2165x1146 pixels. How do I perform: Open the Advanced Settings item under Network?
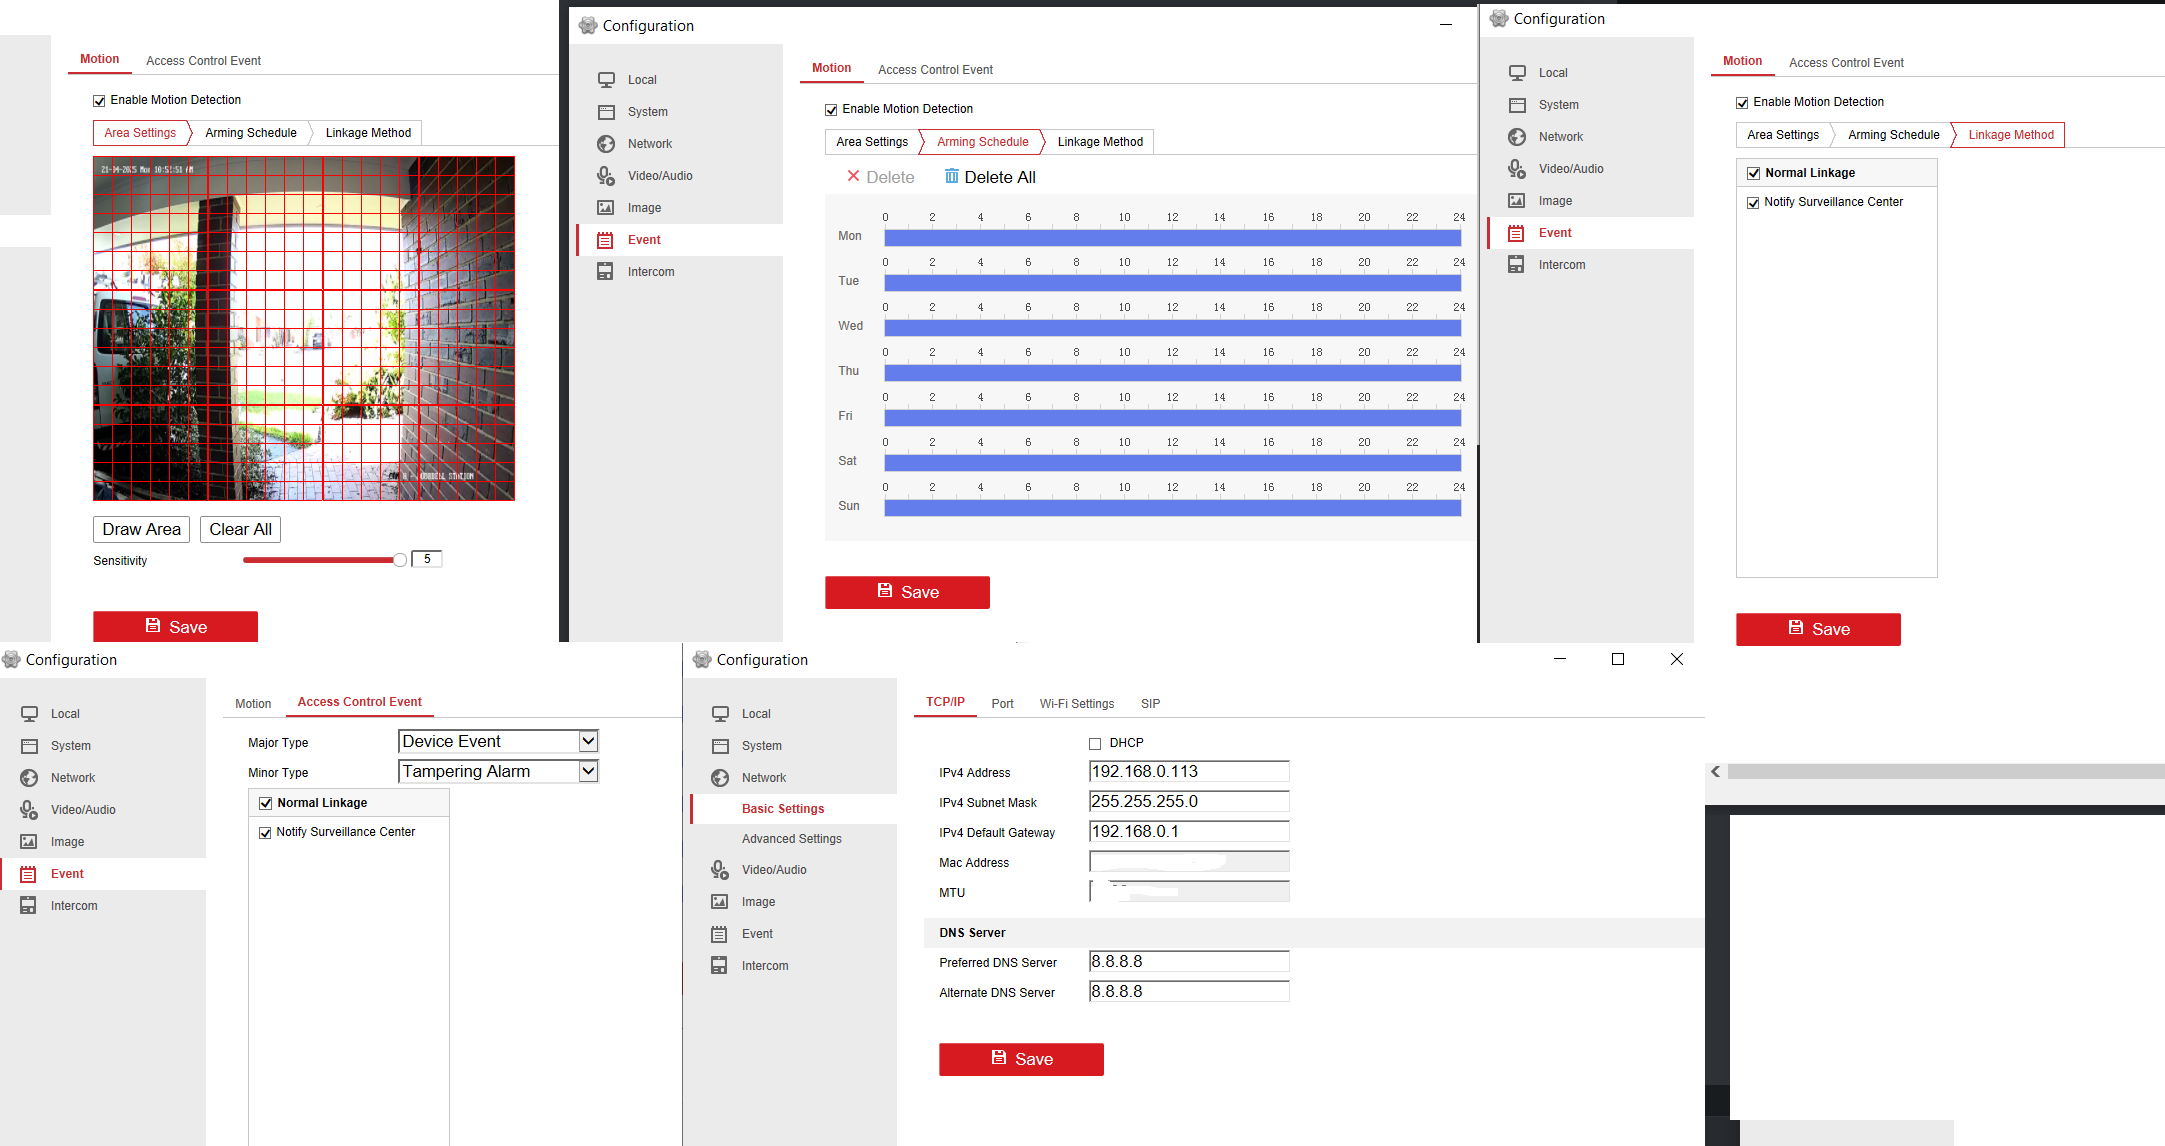coord(791,839)
